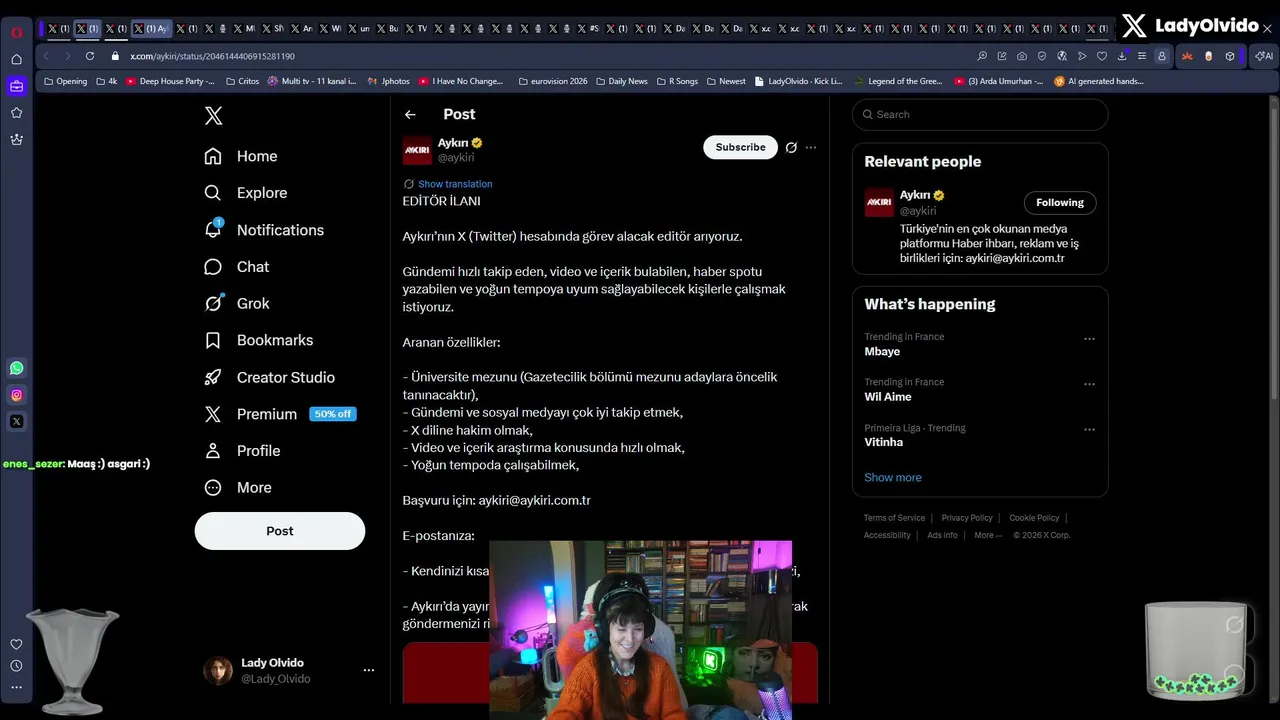Open Home in the X navigation

[x=241, y=156]
